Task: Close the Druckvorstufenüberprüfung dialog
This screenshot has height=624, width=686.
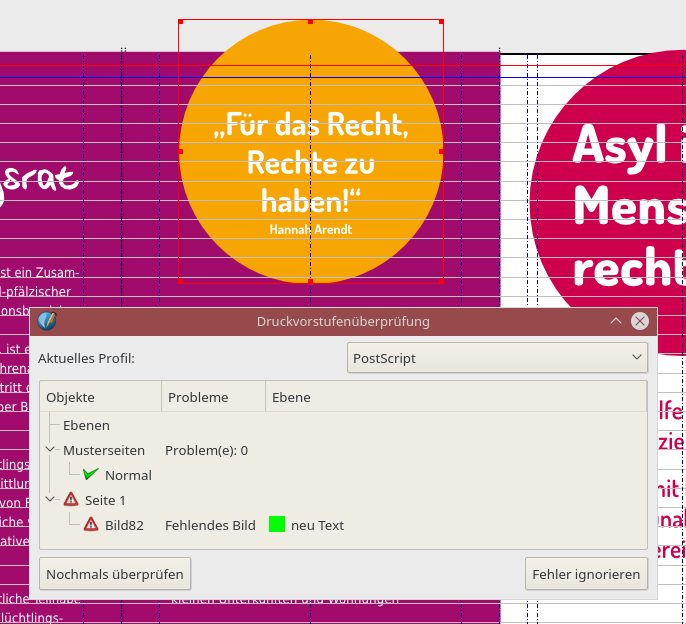Action: click(640, 321)
